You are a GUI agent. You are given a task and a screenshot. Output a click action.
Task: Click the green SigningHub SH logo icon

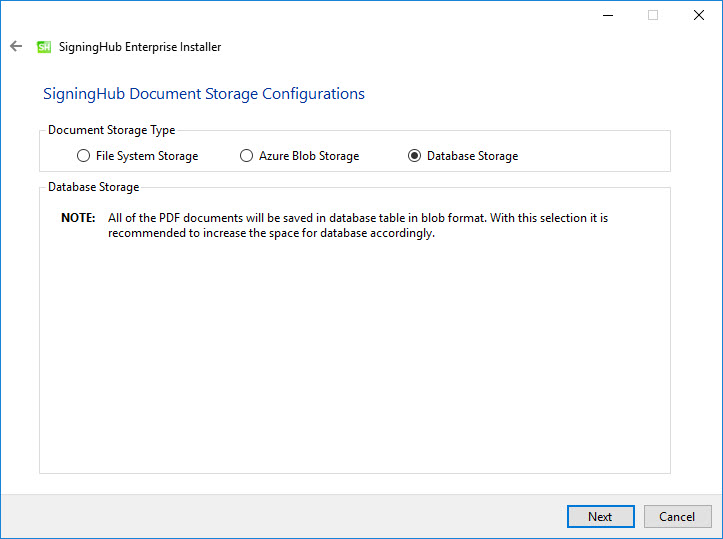(44, 47)
